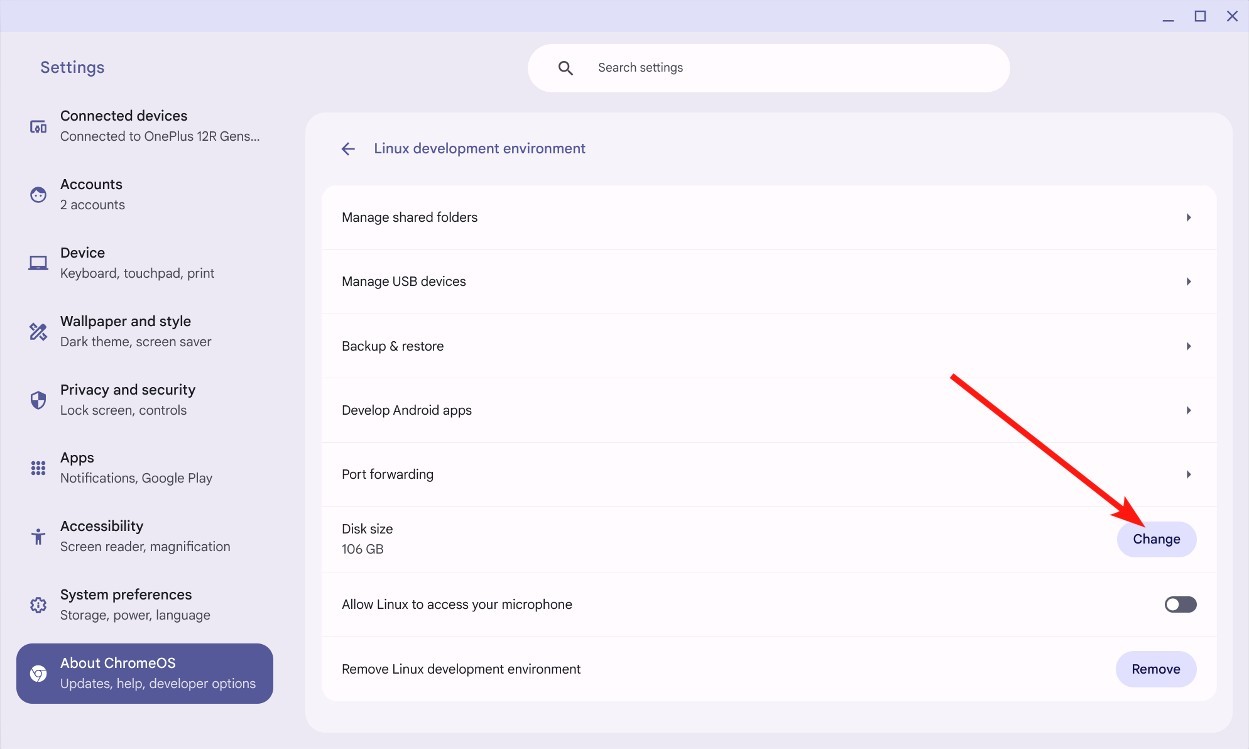Select About ChromeOS section
The height and width of the screenshot is (749, 1249).
[145, 673]
